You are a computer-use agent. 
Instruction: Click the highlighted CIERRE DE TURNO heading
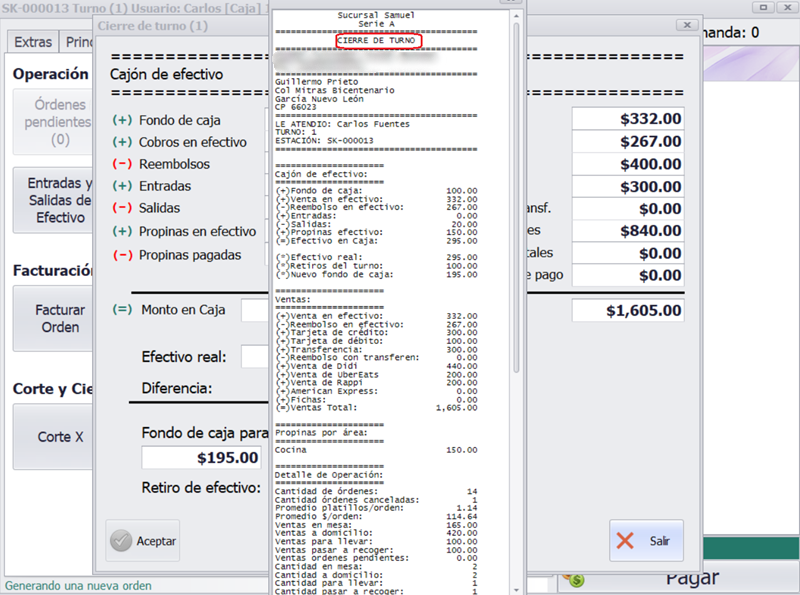(x=378, y=41)
